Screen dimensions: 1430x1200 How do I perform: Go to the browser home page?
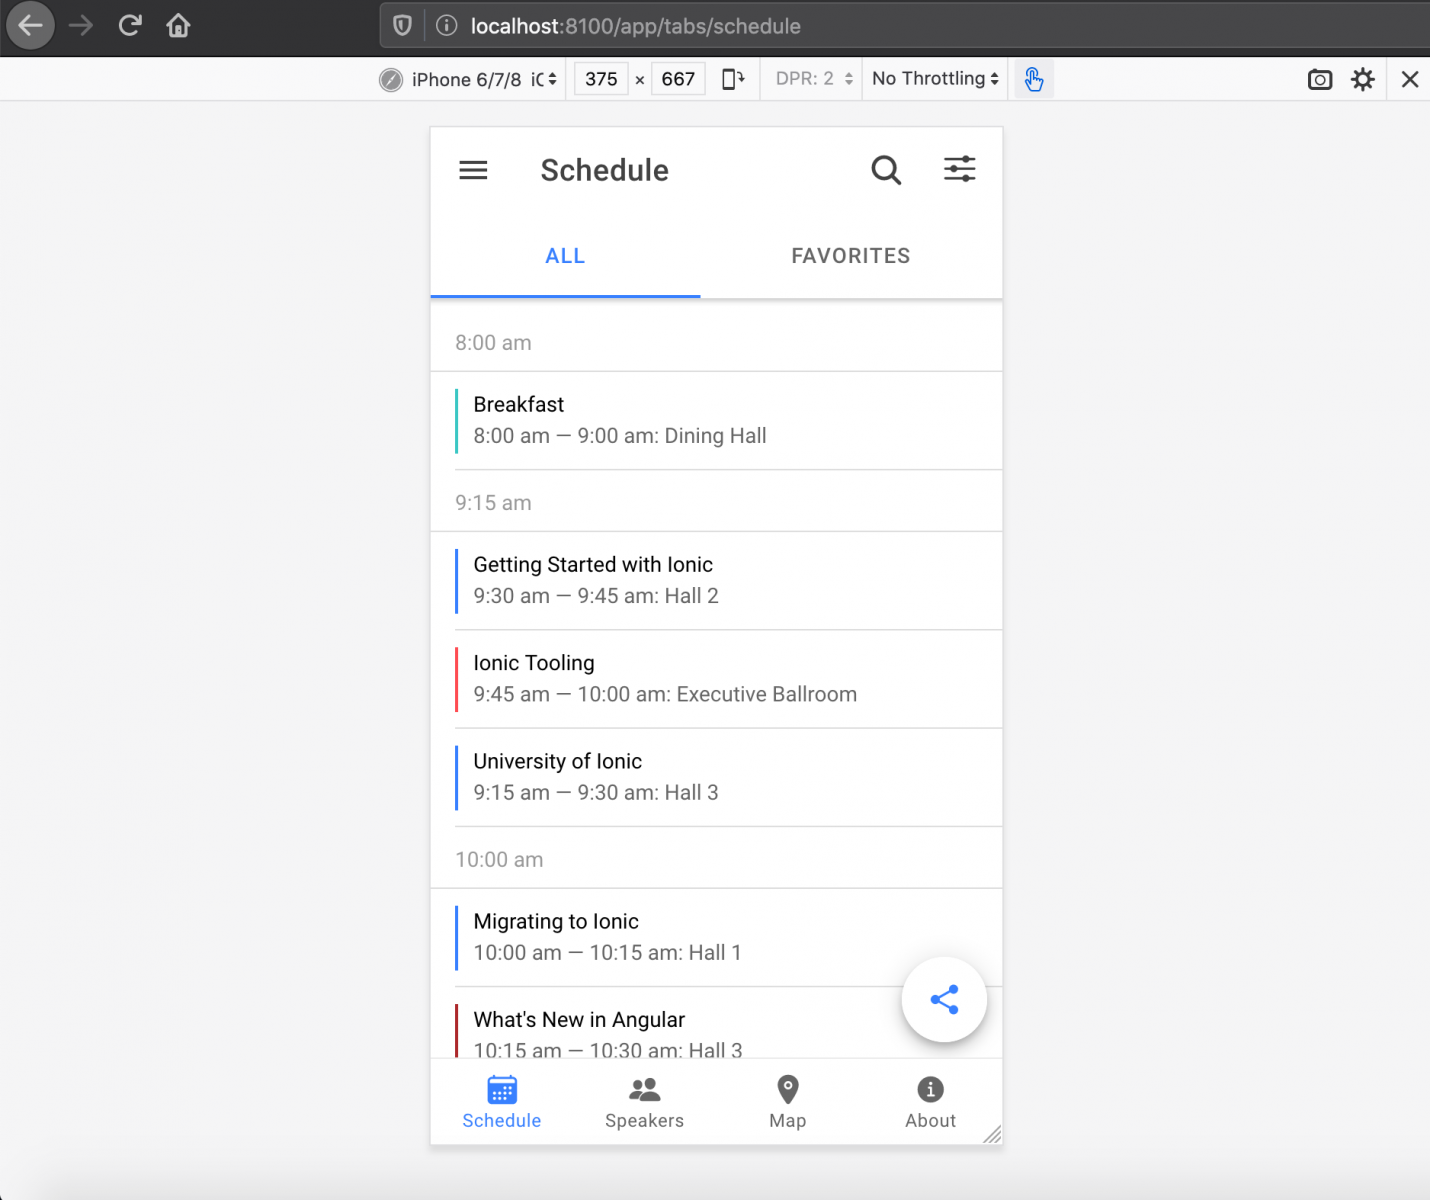coord(179,26)
